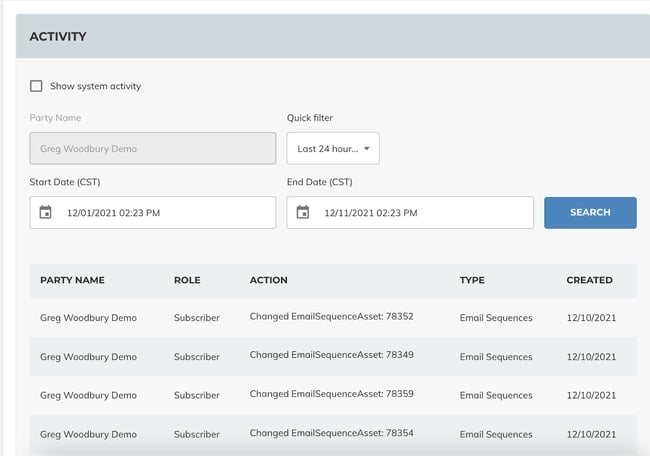The height and width of the screenshot is (456, 650).
Task: Select action 'Changed EmailSequenceAsset: 78352'
Action: pyautogui.click(x=332, y=317)
